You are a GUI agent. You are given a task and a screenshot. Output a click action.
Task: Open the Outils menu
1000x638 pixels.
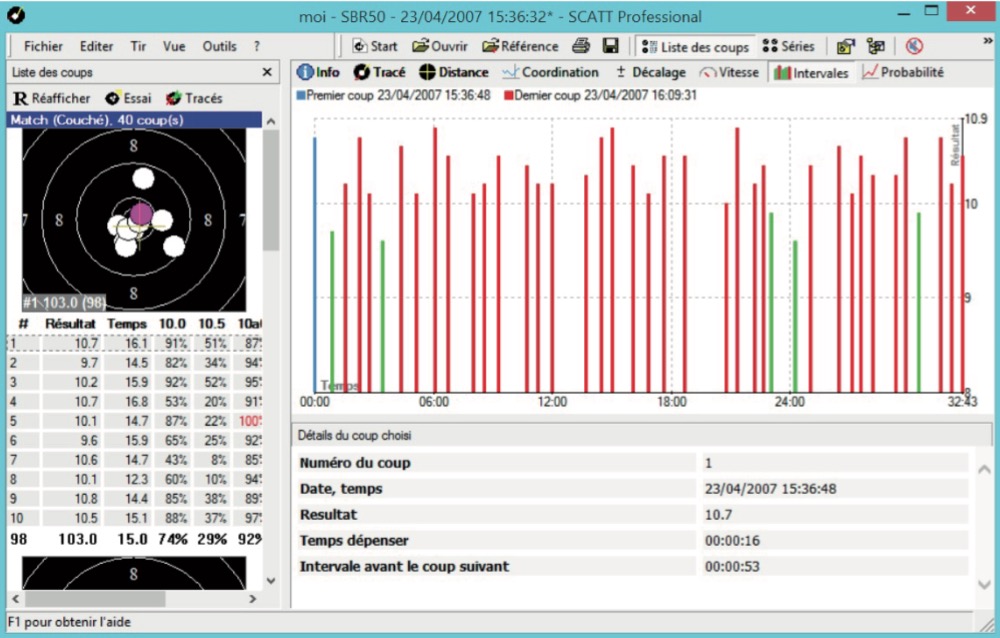tap(219, 46)
